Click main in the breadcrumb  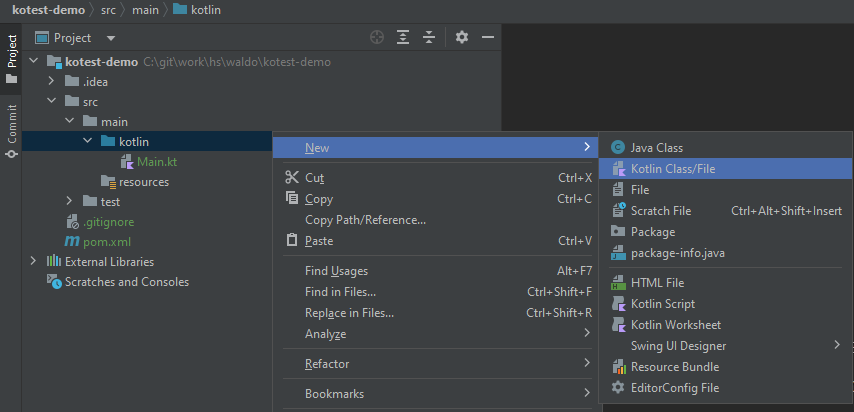145,10
